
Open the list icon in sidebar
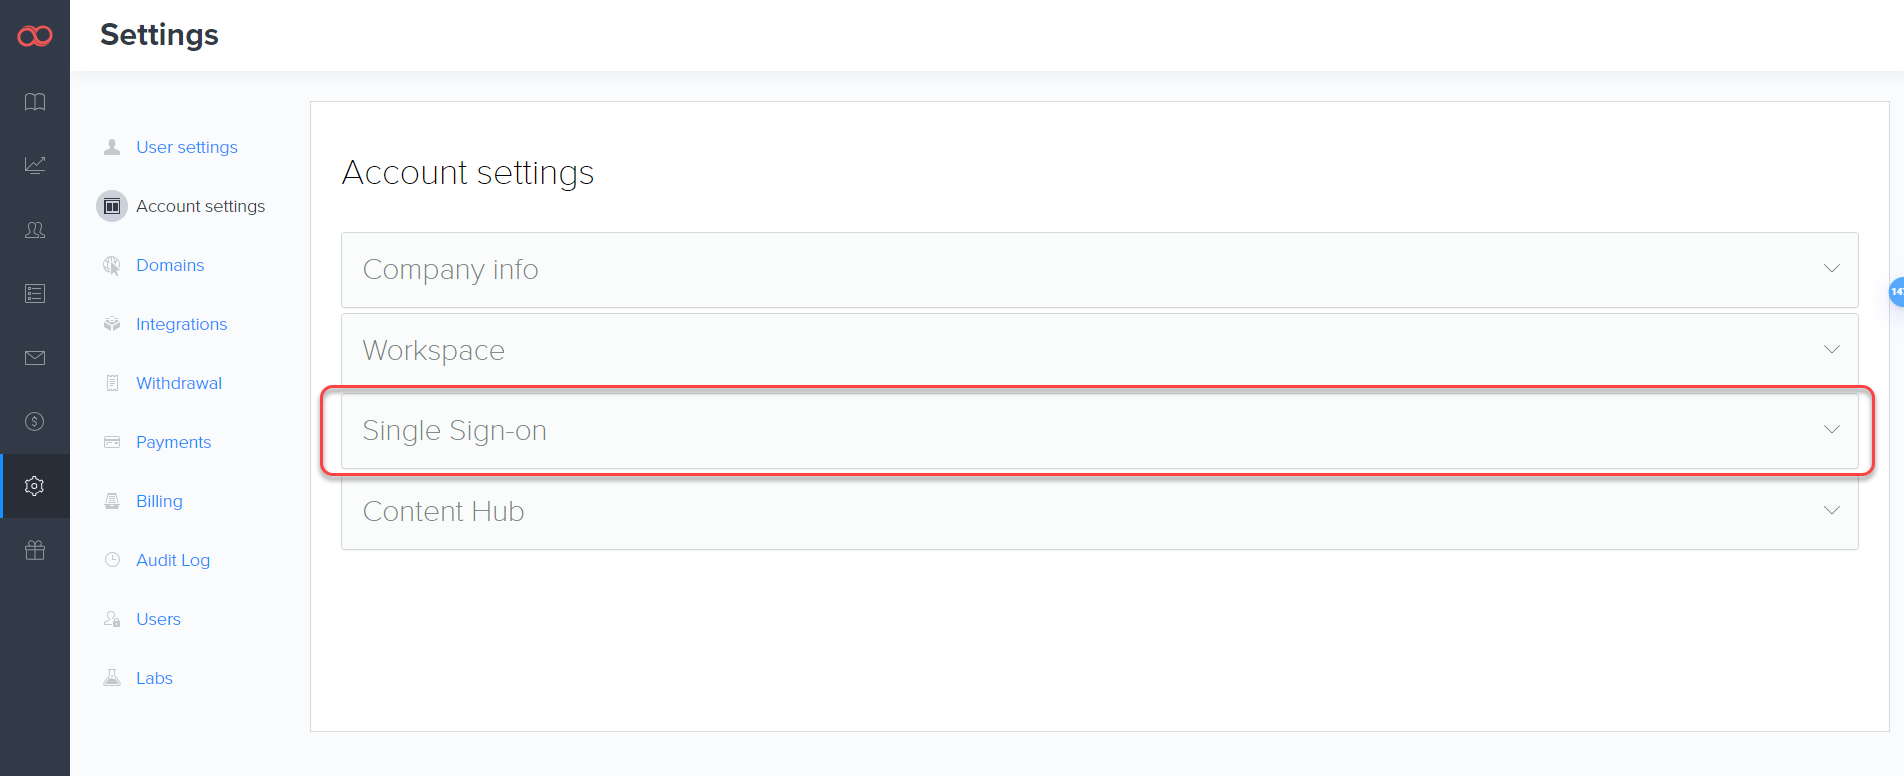click(x=35, y=294)
